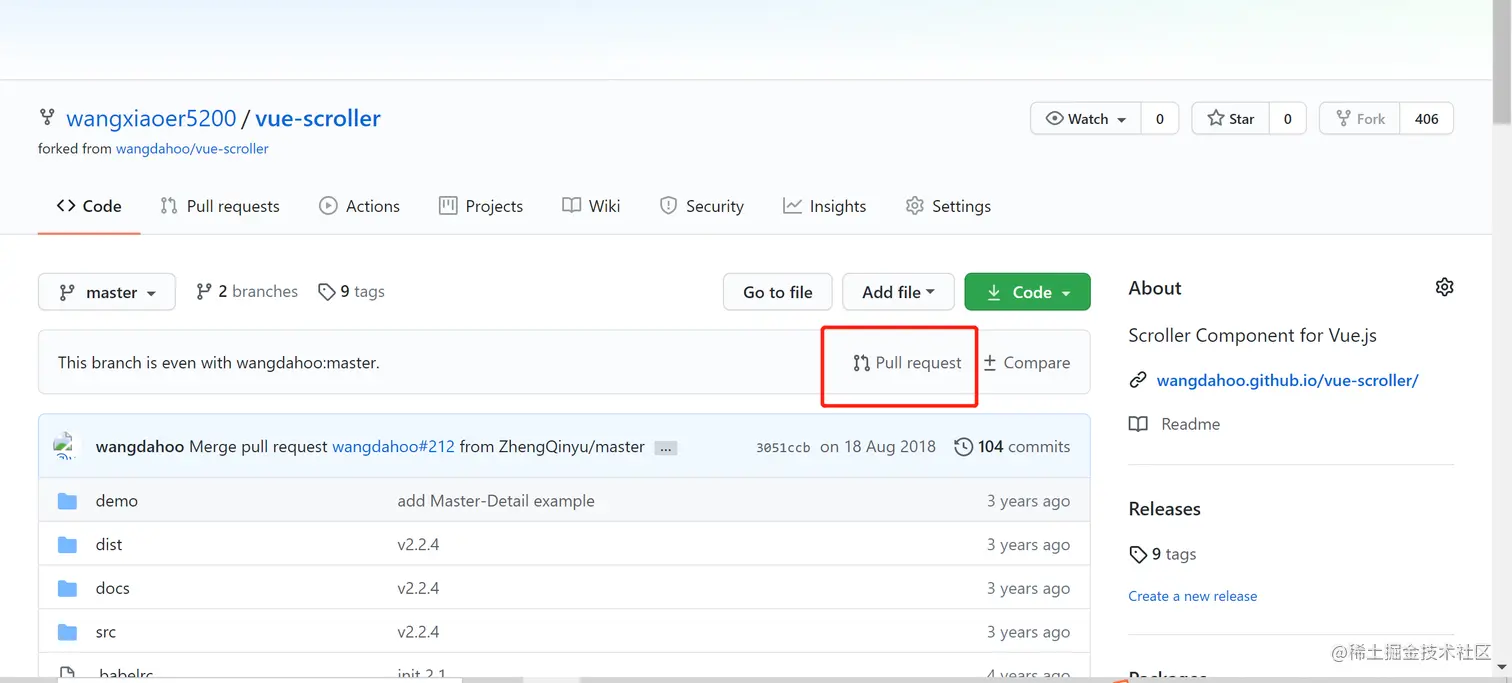Viewport: 1512px width, 683px height.
Task: Open the watchers count of 0
Action: click(1160, 118)
